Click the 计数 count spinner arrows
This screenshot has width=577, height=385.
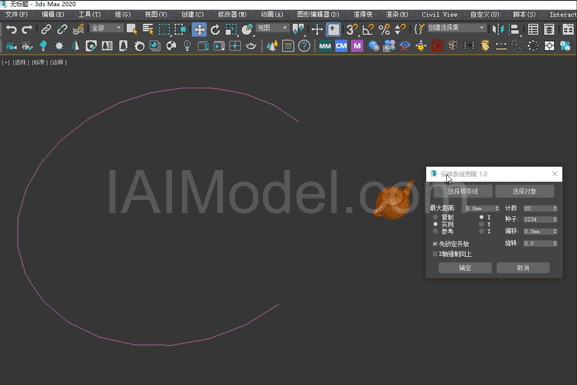pyautogui.click(x=555, y=208)
